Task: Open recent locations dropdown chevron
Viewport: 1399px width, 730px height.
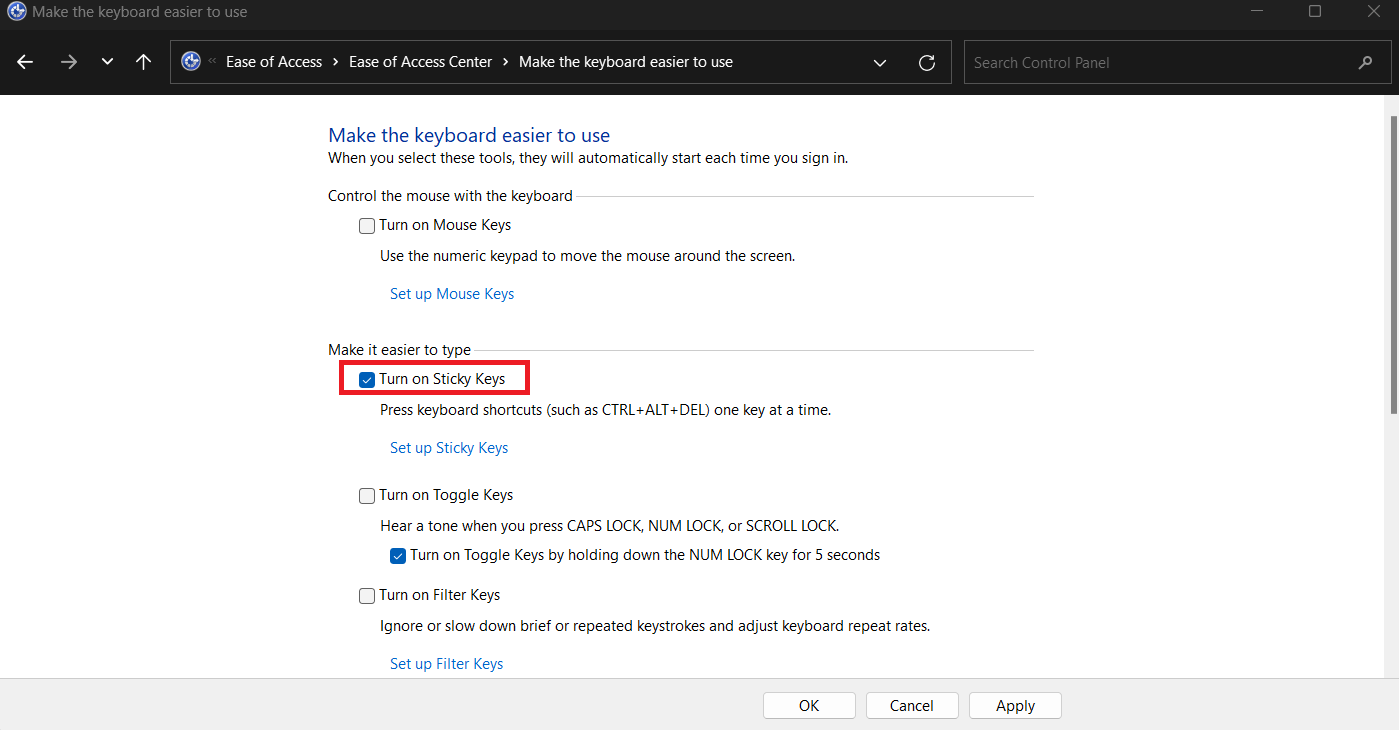Action: pos(107,62)
